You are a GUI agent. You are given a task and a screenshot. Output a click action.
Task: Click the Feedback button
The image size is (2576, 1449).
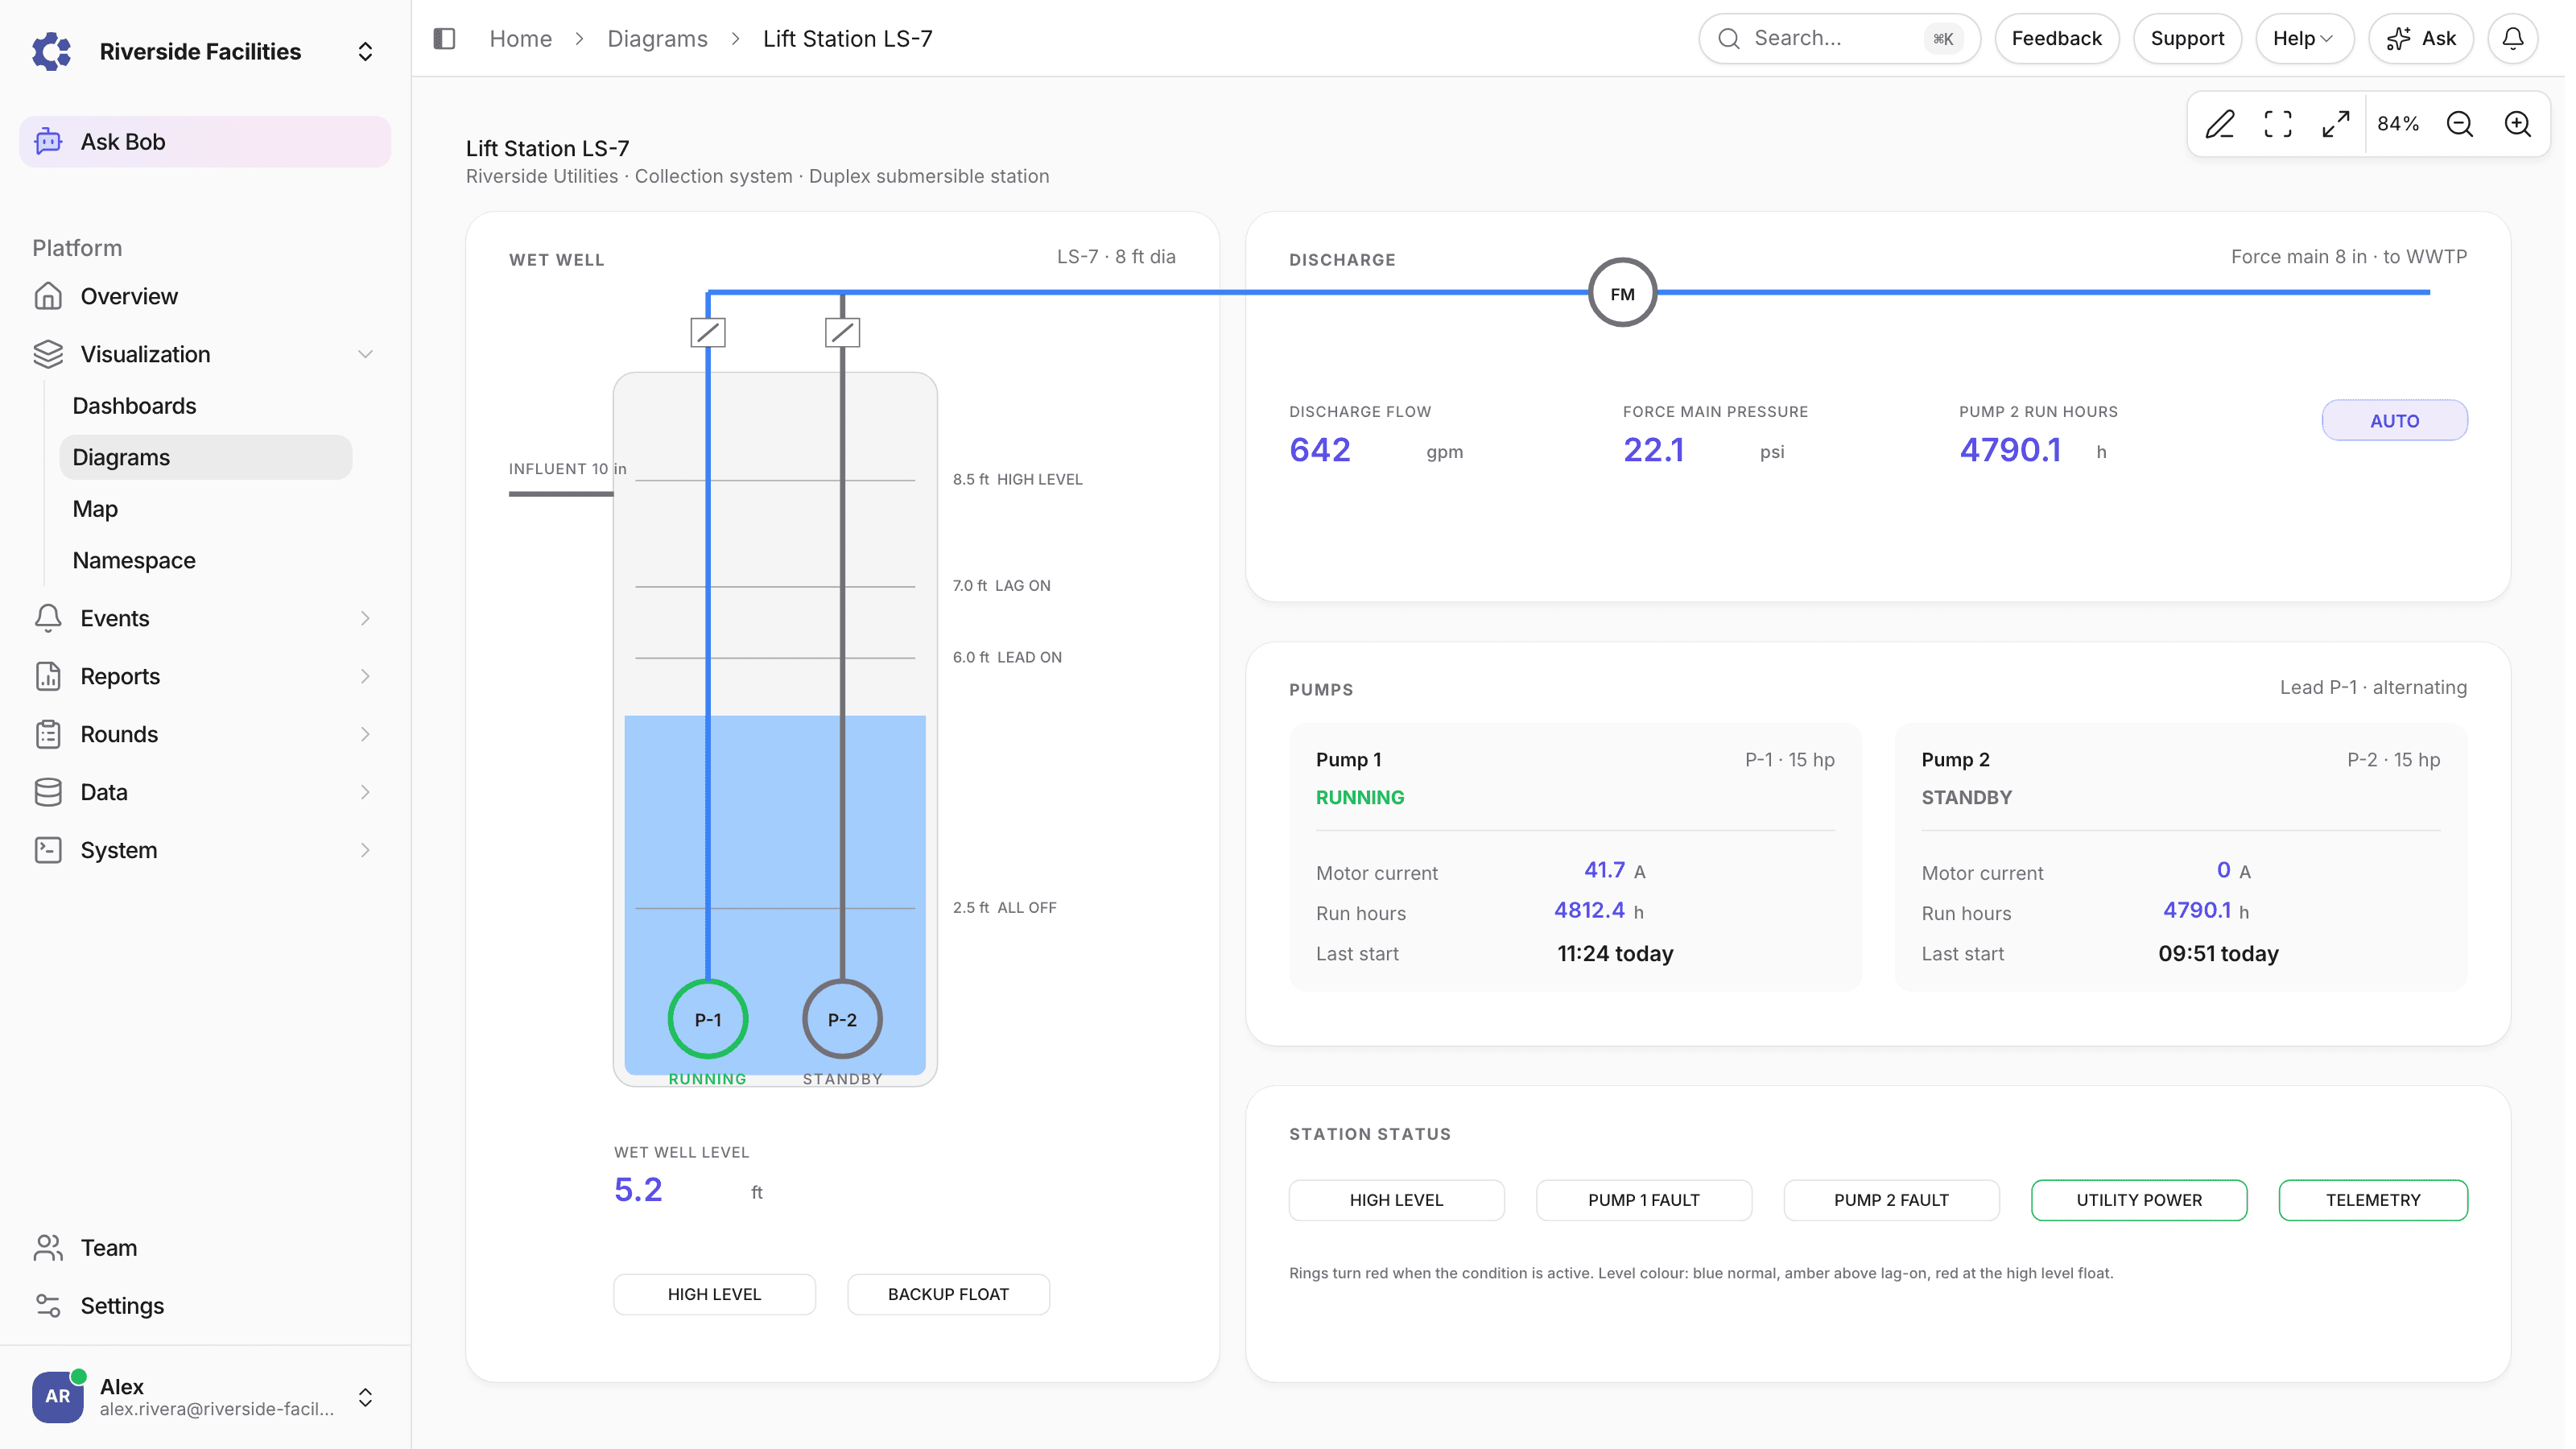pos(2056,38)
